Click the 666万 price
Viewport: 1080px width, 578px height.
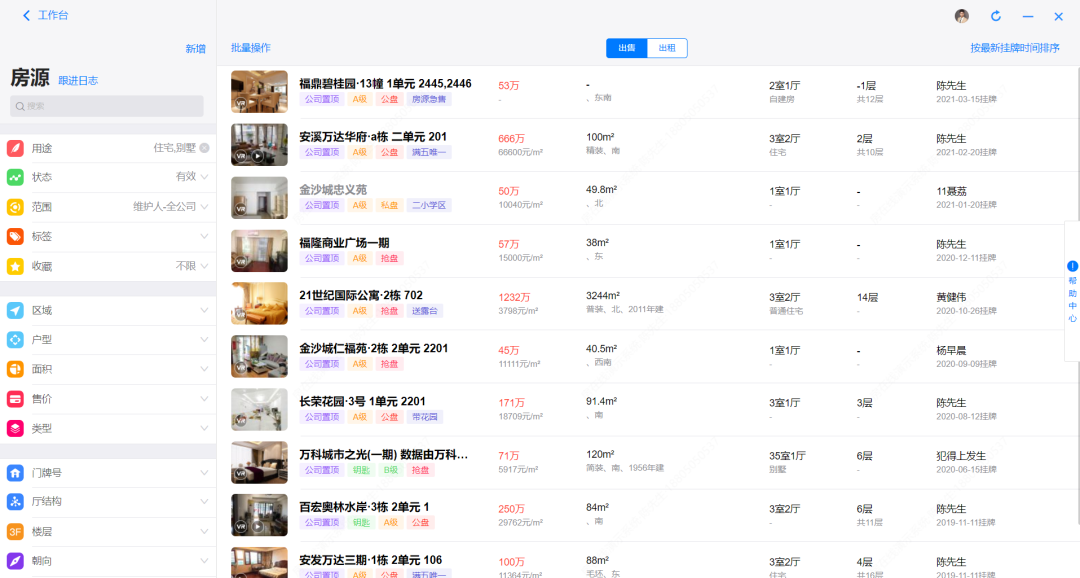pyautogui.click(x=511, y=138)
